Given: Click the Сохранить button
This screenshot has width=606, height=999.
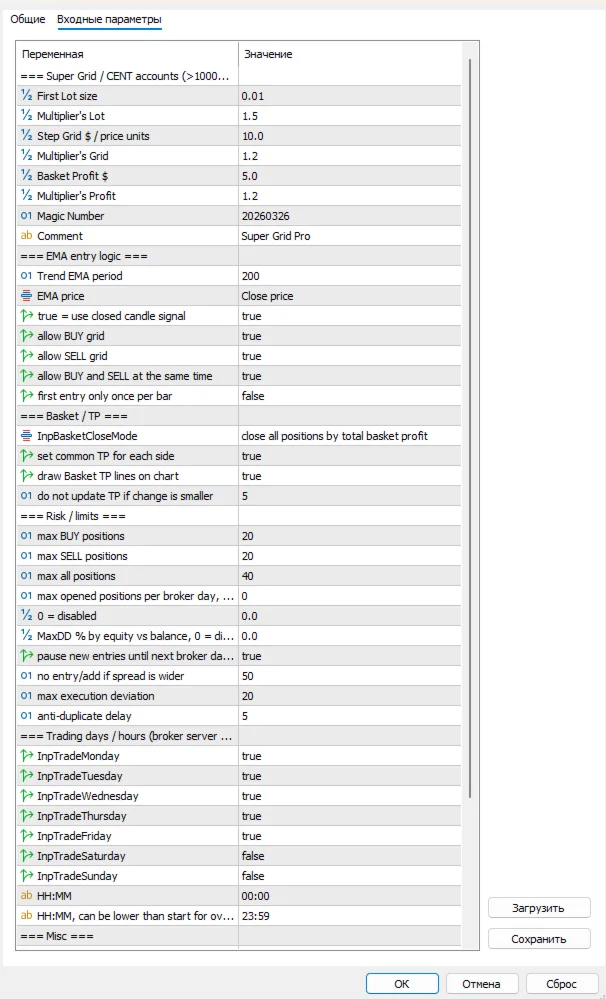Looking at the screenshot, I should [x=539, y=939].
